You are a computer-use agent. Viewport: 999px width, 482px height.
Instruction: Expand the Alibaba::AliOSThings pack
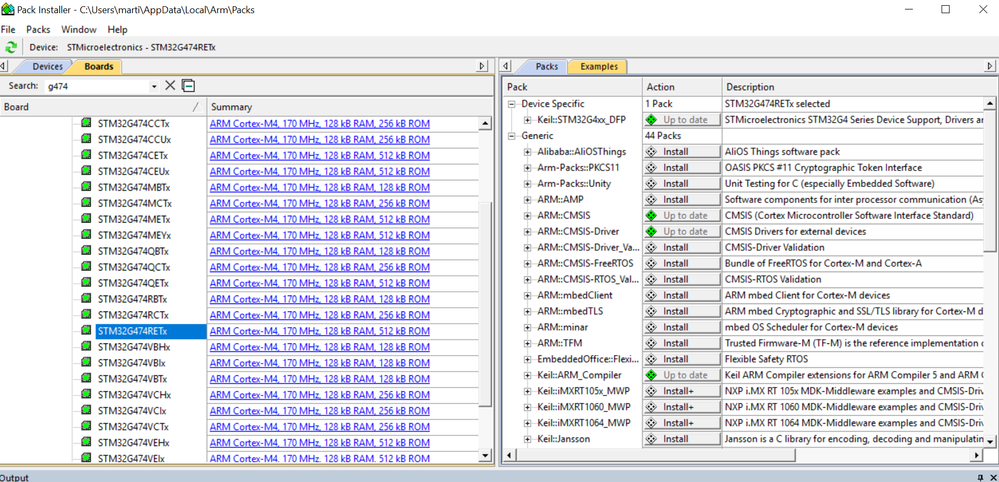coord(528,152)
